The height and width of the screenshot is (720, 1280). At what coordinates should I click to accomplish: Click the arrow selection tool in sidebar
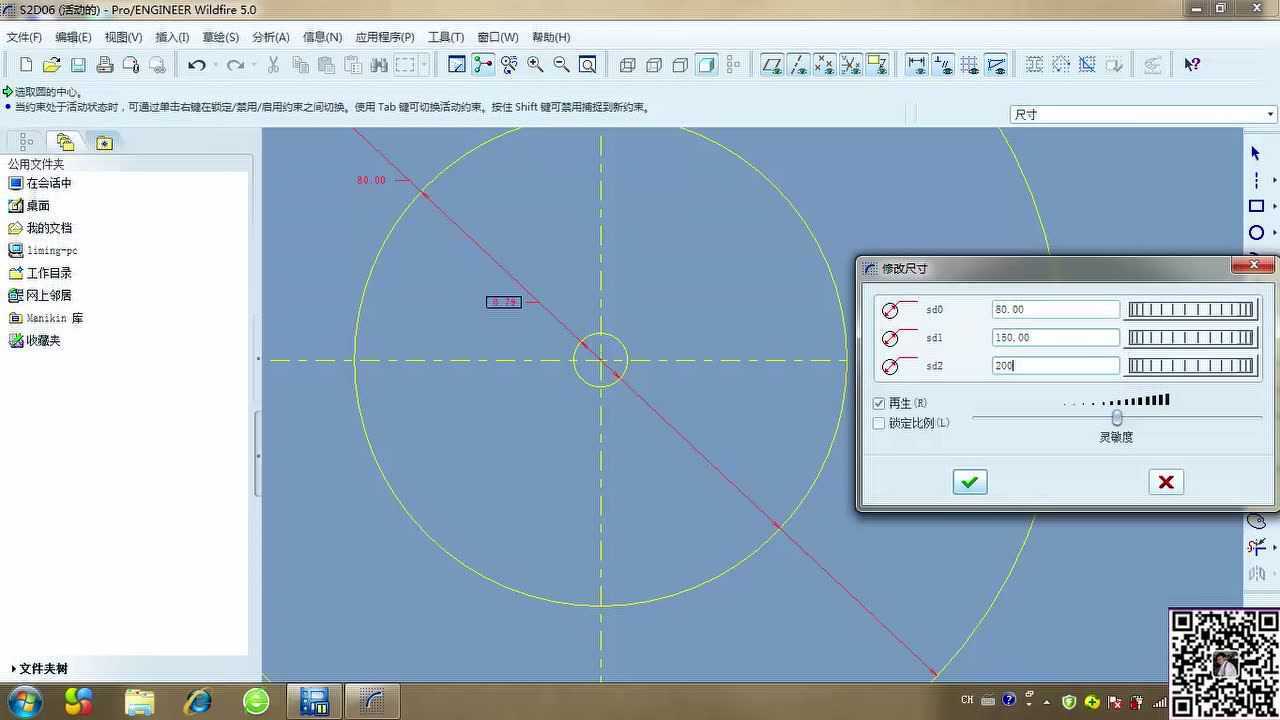coord(1256,153)
